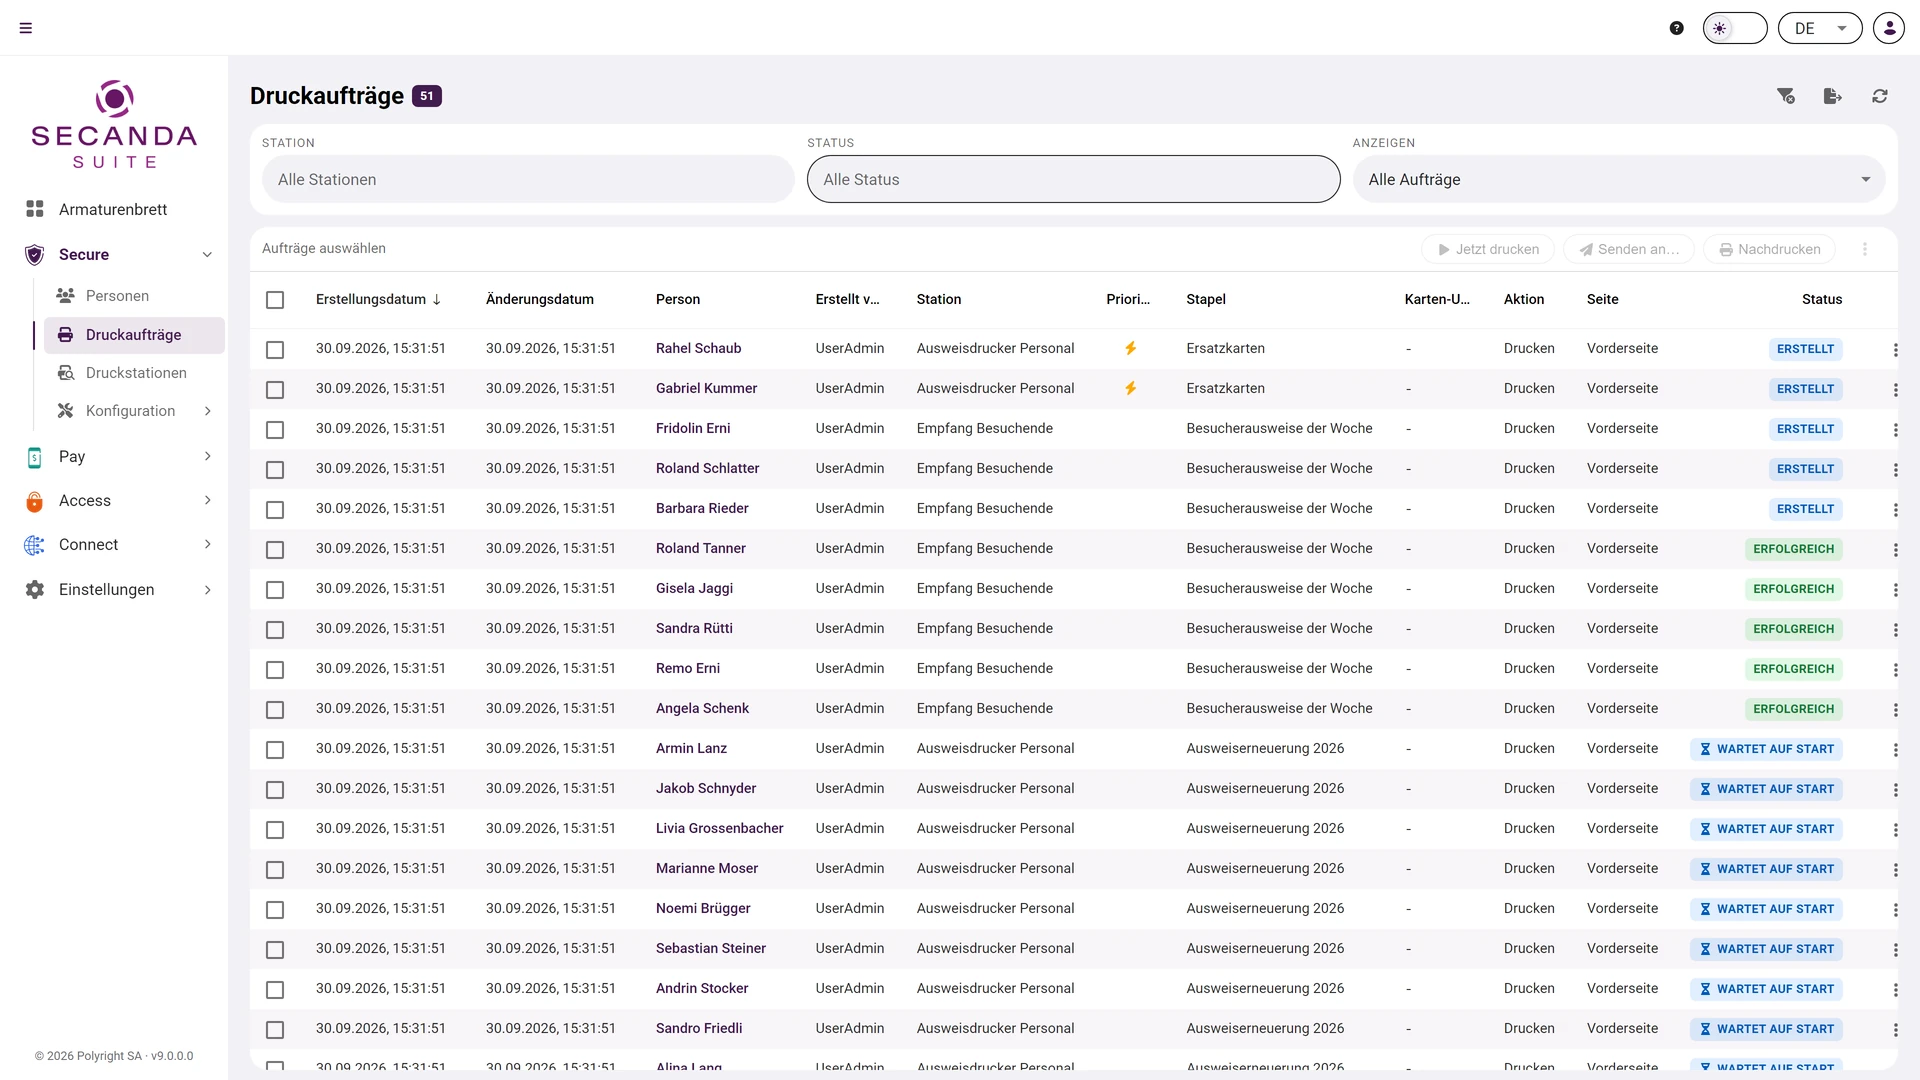The image size is (1920, 1080).
Task: Select the Marianne Moser row checkbox
Action: pyautogui.click(x=275, y=870)
